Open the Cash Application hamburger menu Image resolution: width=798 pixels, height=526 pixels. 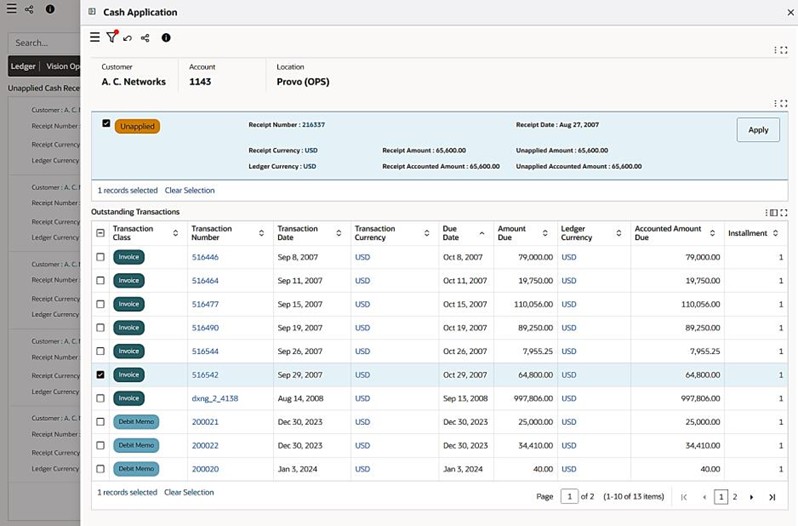[95, 37]
